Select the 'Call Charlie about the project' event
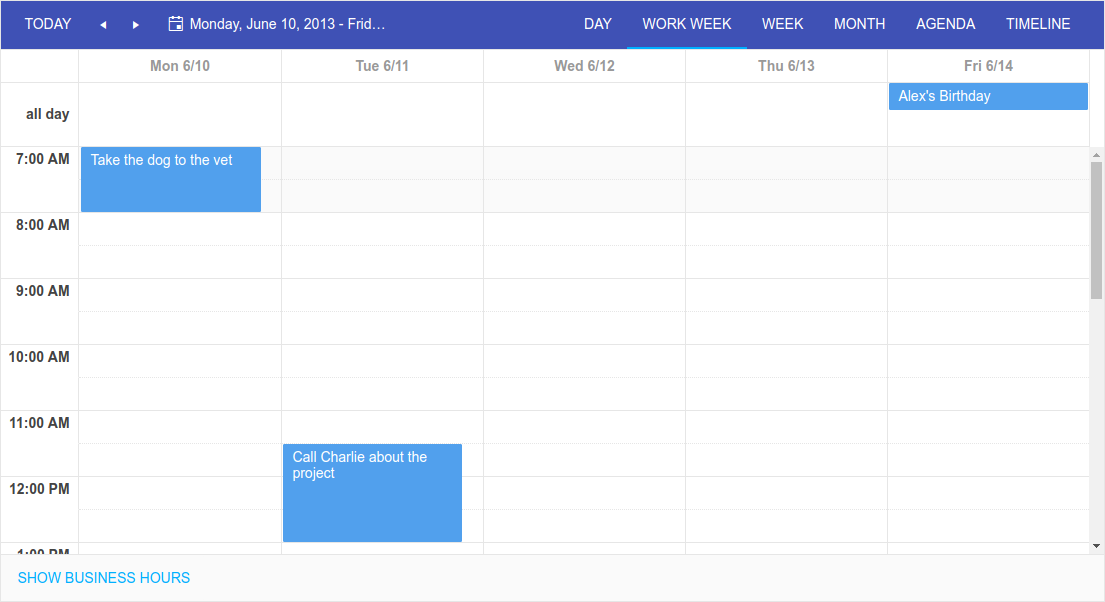1105x602 pixels. [372, 493]
